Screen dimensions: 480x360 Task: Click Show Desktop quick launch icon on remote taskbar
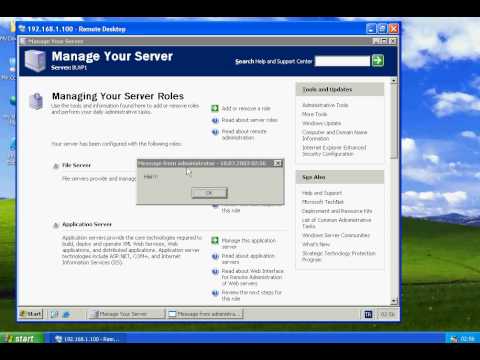point(54,314)
